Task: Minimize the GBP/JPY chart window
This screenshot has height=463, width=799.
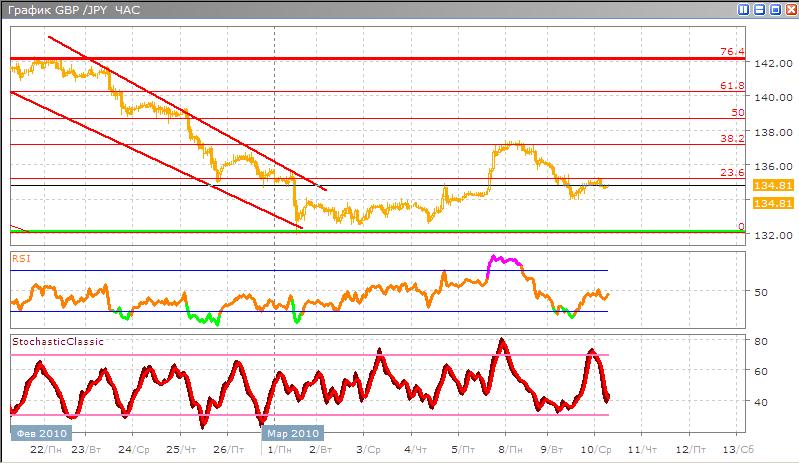Action: tap(758, 9)
